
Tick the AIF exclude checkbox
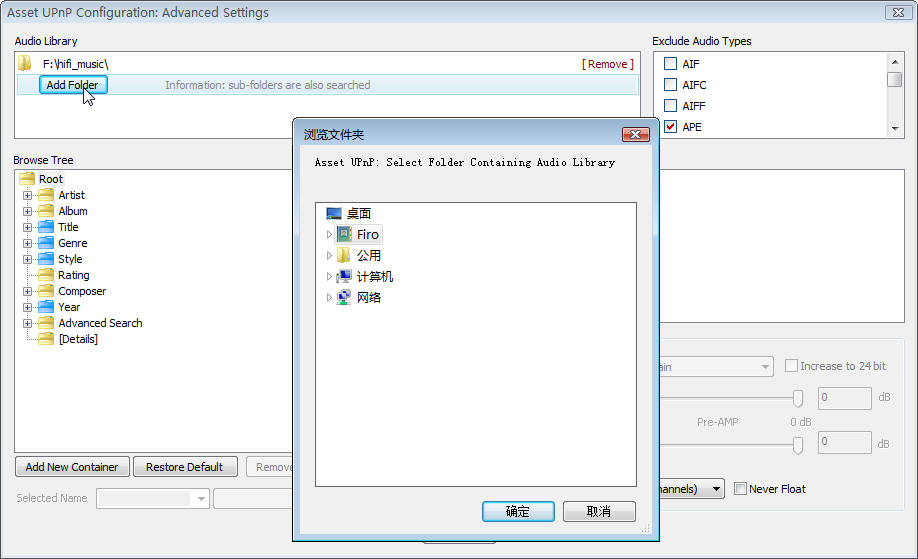(670, 63)
